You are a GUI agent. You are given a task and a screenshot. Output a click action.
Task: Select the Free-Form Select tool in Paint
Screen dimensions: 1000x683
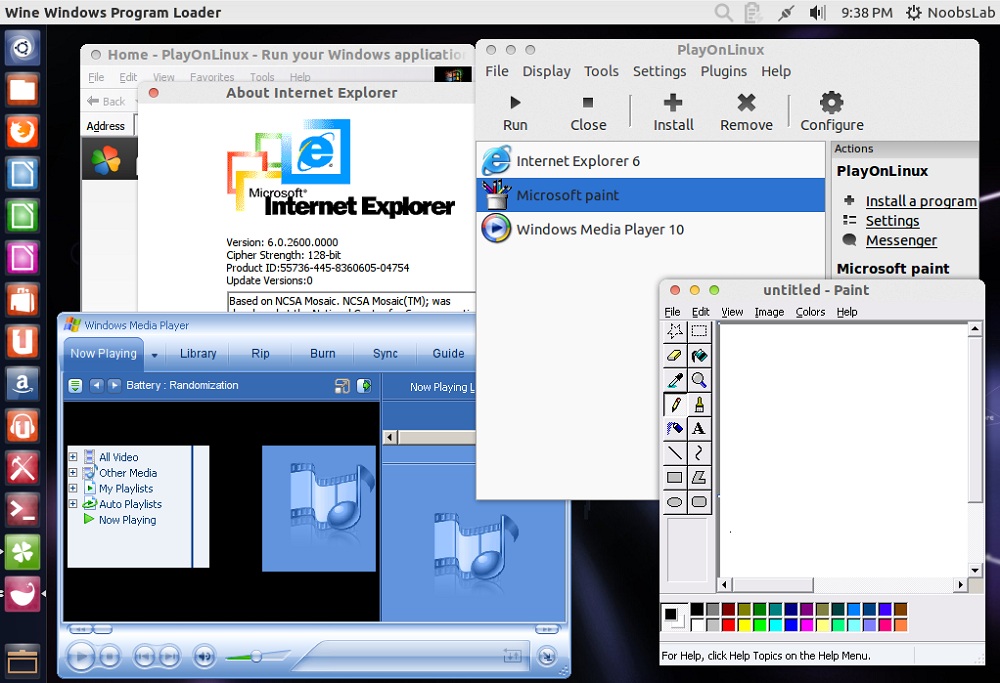coord(675,331)
